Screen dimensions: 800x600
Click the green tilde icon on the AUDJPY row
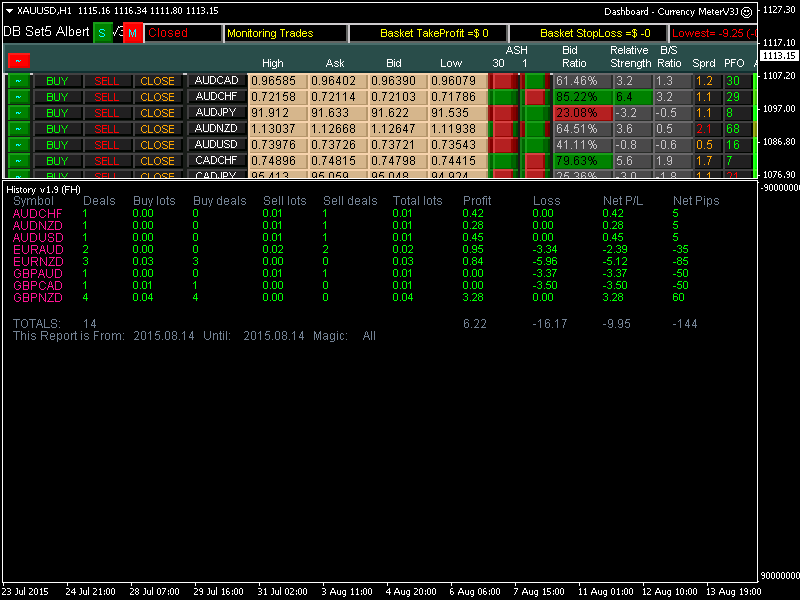coord(19,113)
